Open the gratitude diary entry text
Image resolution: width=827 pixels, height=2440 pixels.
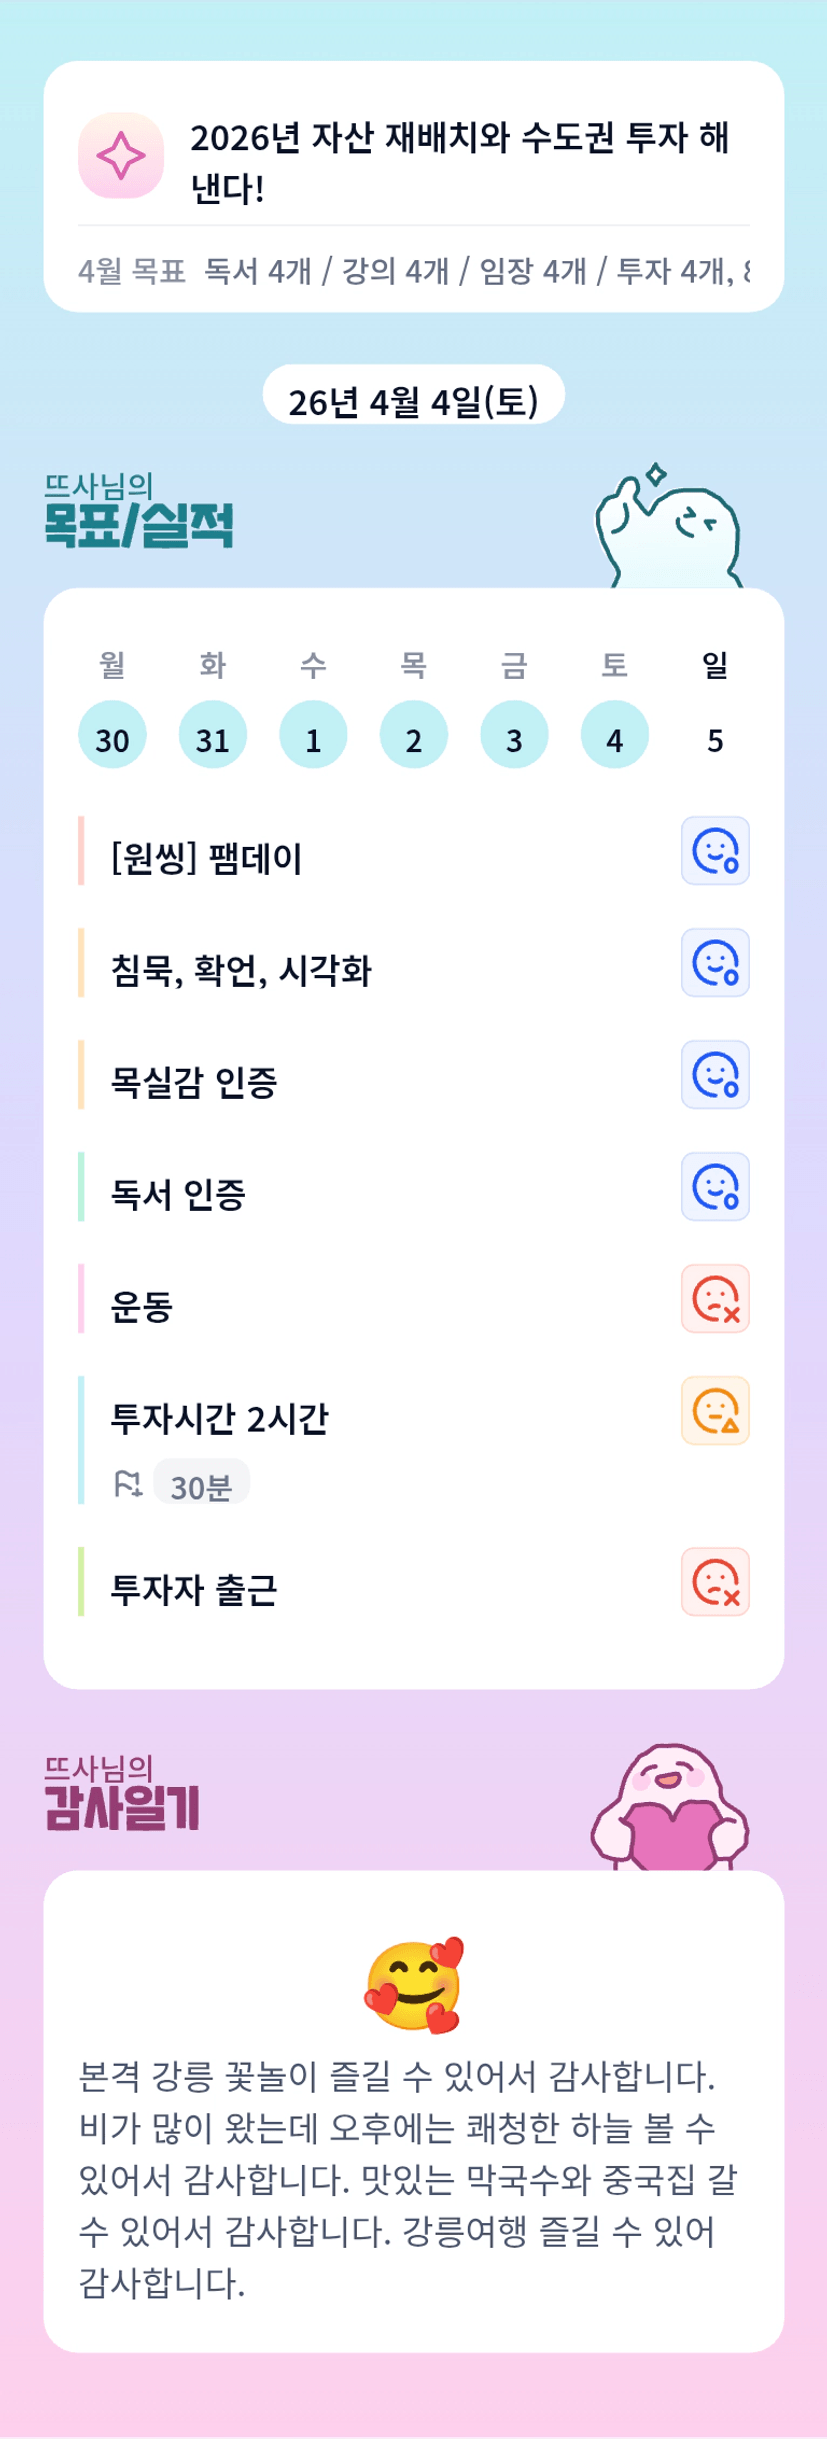click(x=408, y=2178)
